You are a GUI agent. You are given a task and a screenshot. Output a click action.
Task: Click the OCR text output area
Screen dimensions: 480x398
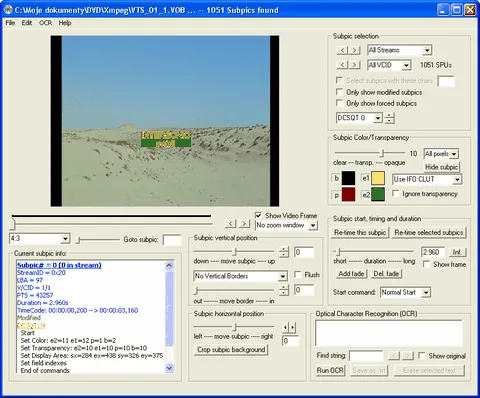tap(389, 333)
